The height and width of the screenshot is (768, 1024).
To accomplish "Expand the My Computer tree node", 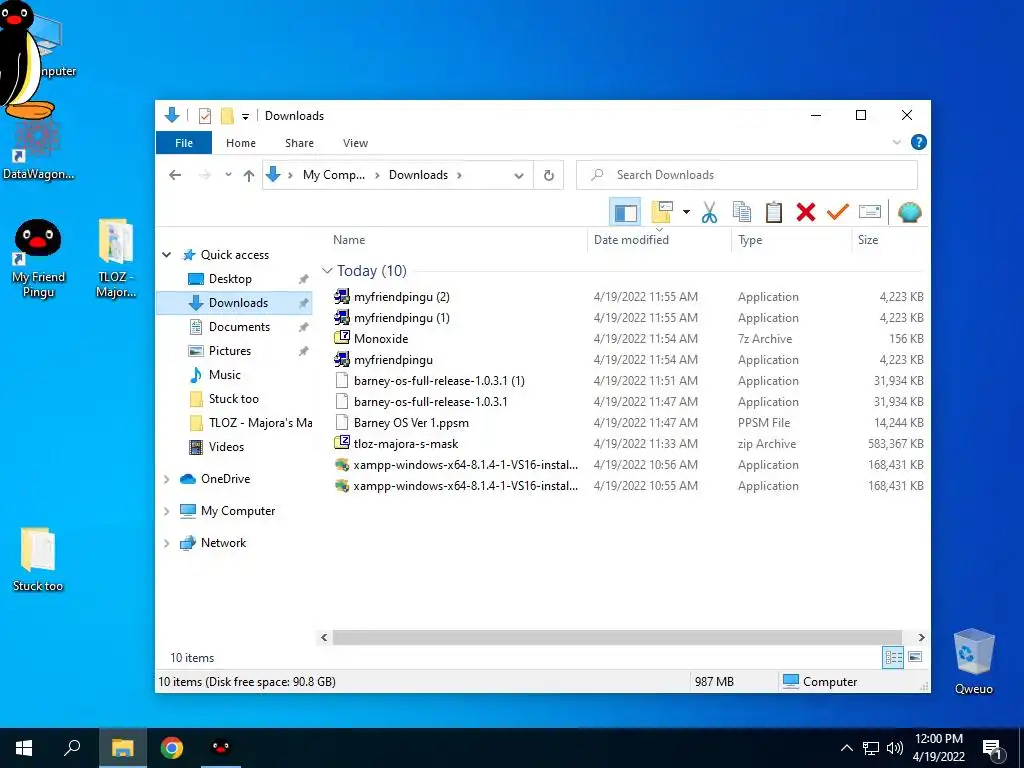I will (167, 511).
